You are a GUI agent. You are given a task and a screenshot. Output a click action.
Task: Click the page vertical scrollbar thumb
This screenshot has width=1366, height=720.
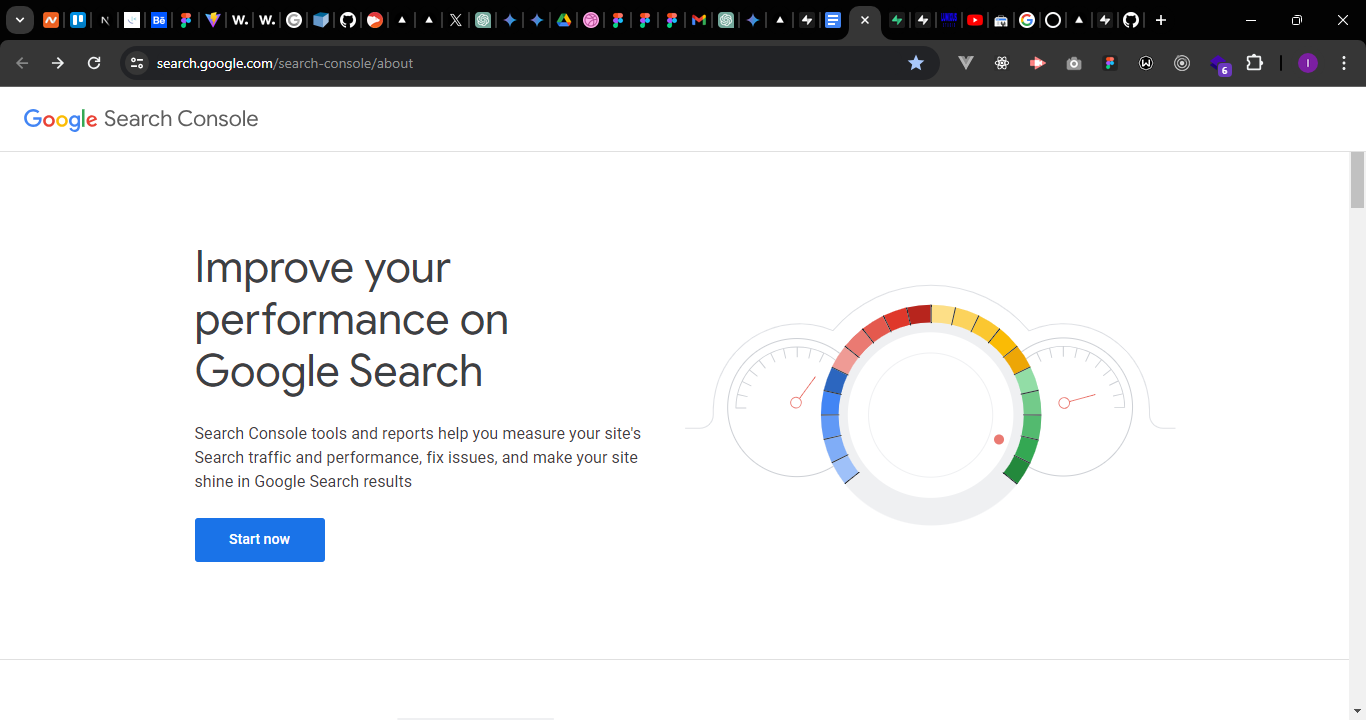[x=1357, y=180]
